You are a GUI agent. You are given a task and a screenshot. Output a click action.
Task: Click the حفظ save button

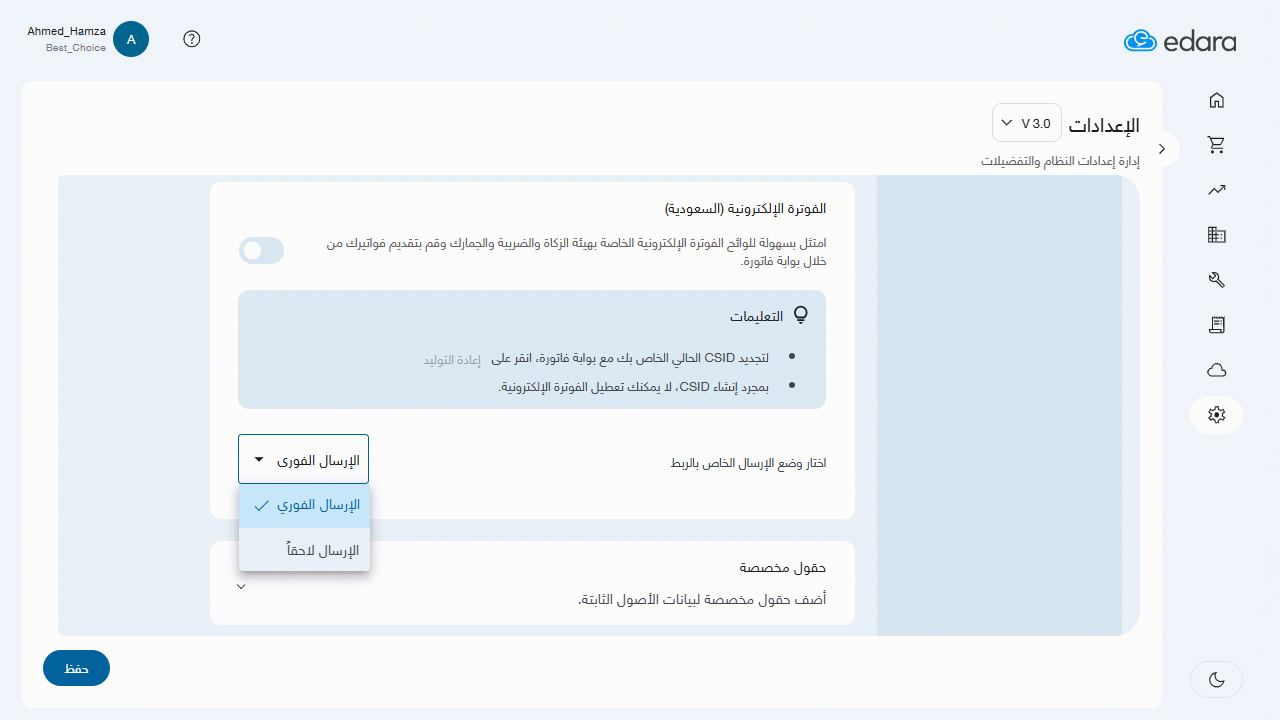click(76, 668)
